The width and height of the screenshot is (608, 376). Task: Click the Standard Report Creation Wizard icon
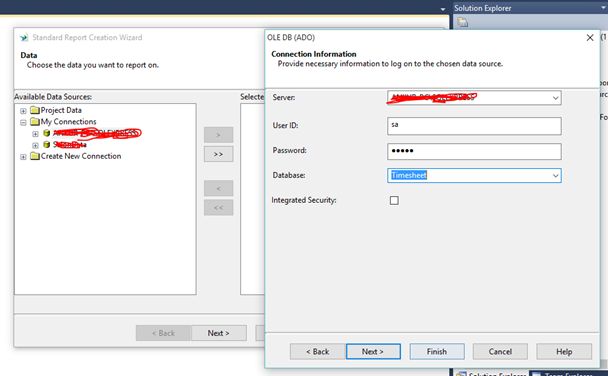point(24,38)
